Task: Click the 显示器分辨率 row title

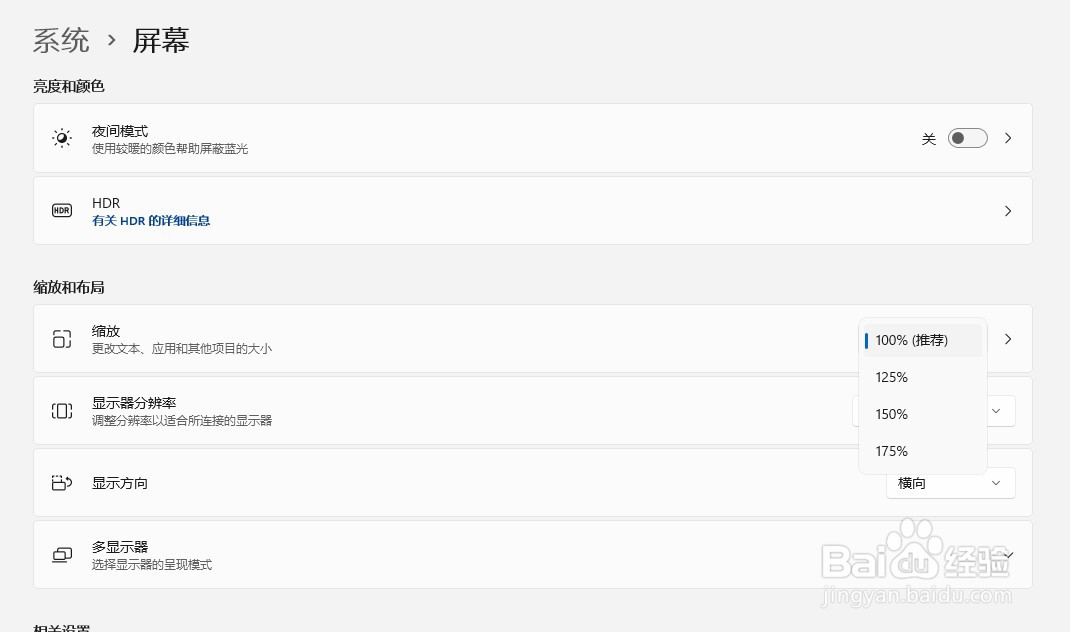Action: click(134, 403)
